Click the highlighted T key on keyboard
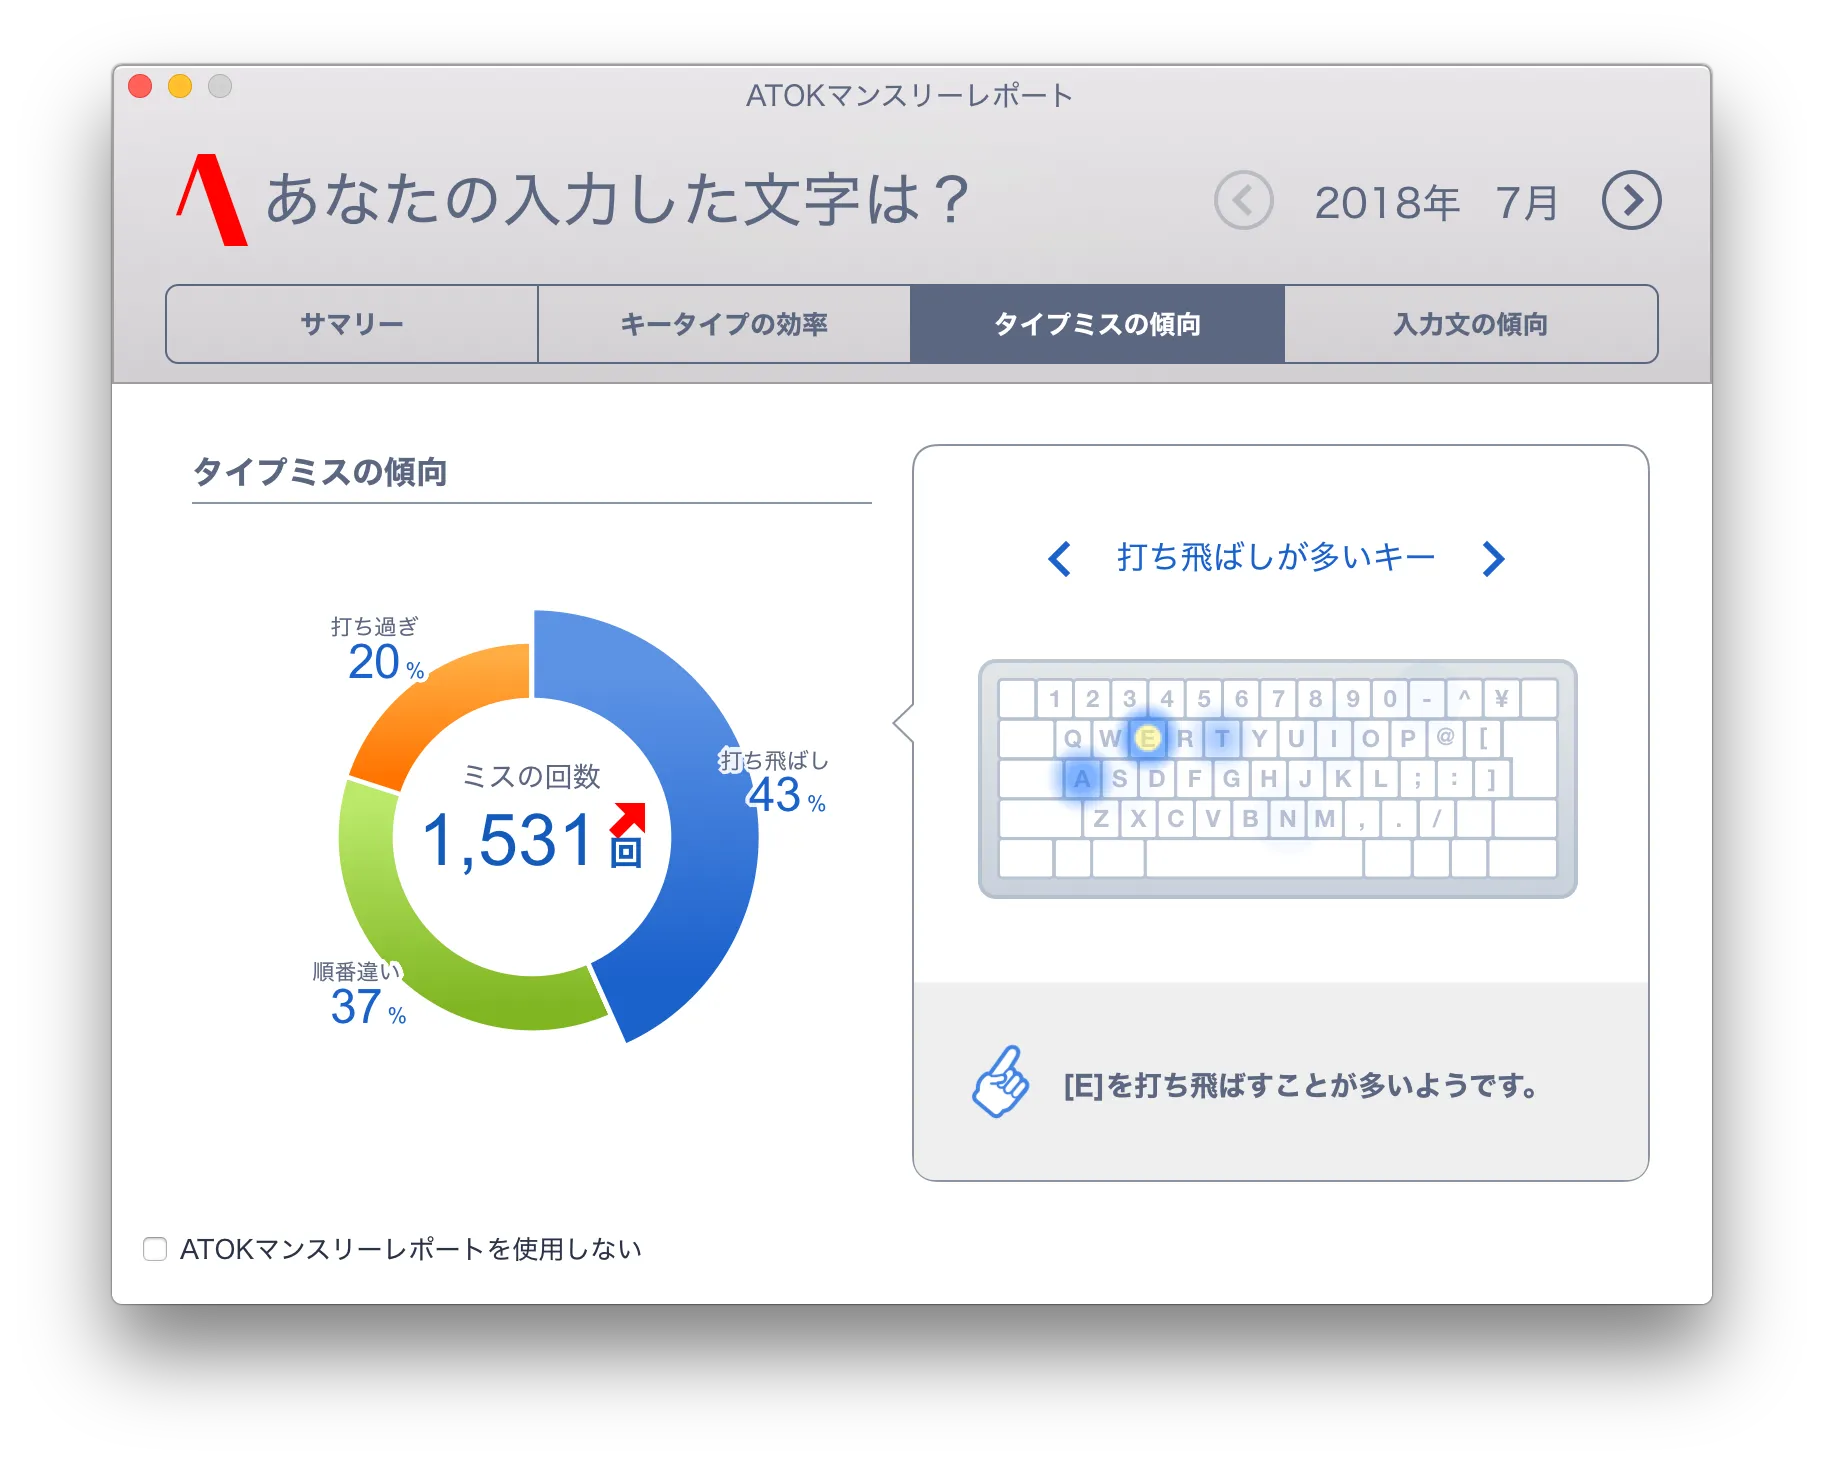 coord(1222,739)
